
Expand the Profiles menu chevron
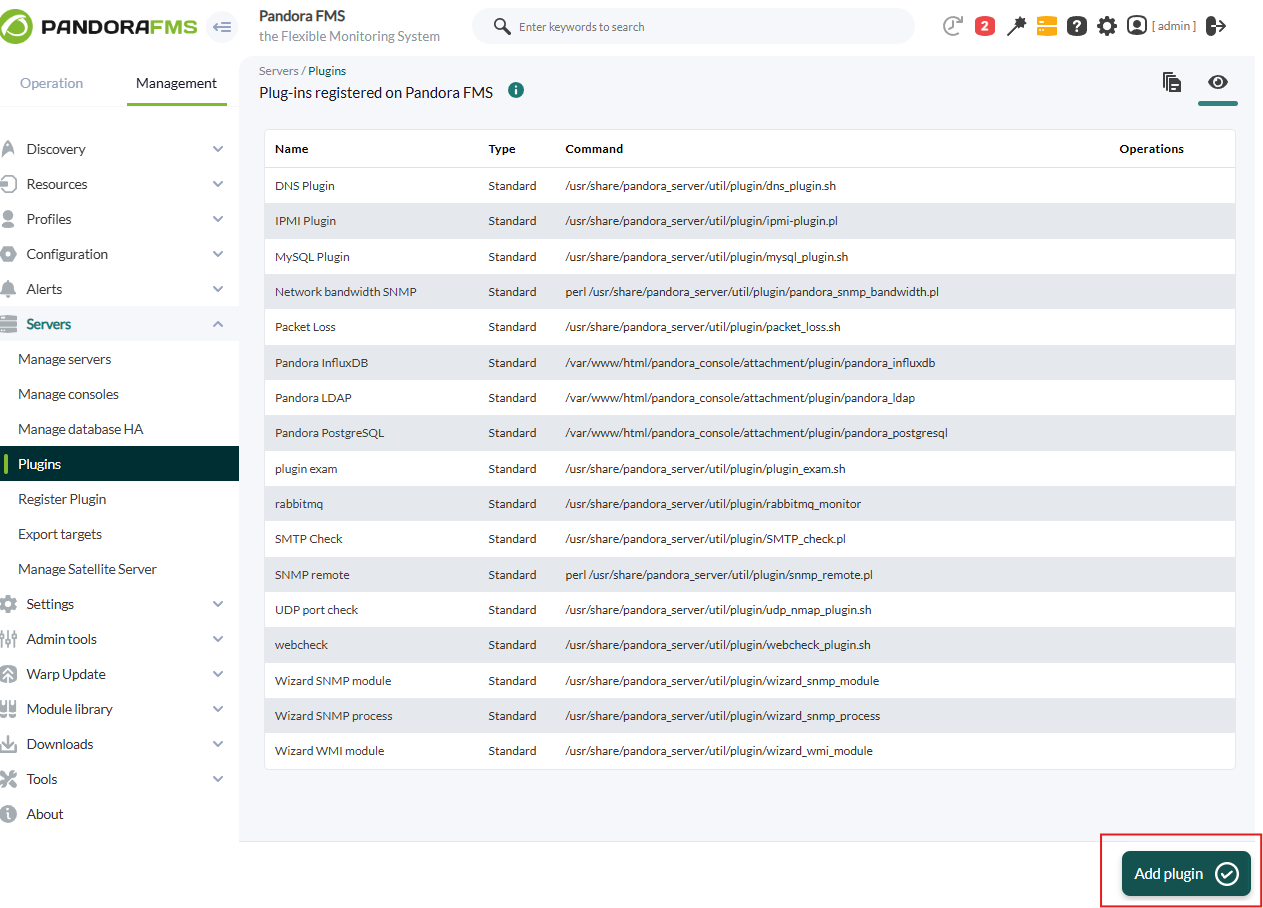point(218,219)
